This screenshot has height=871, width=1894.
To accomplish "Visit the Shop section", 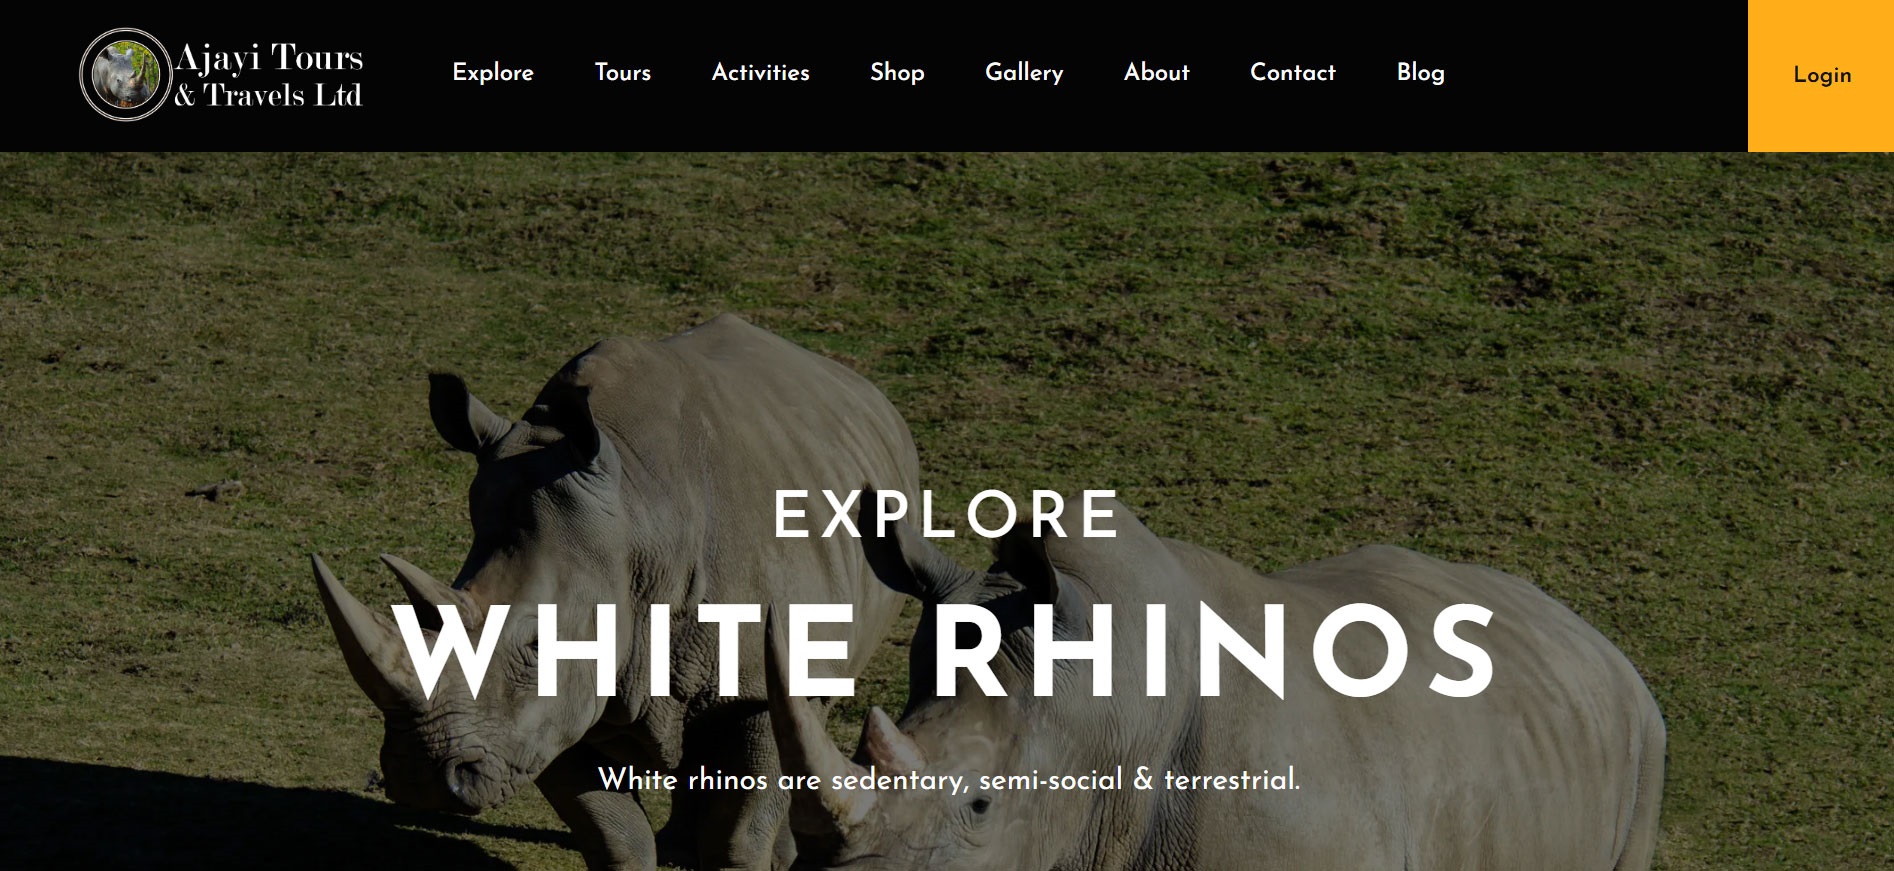I will click(897, 73).
